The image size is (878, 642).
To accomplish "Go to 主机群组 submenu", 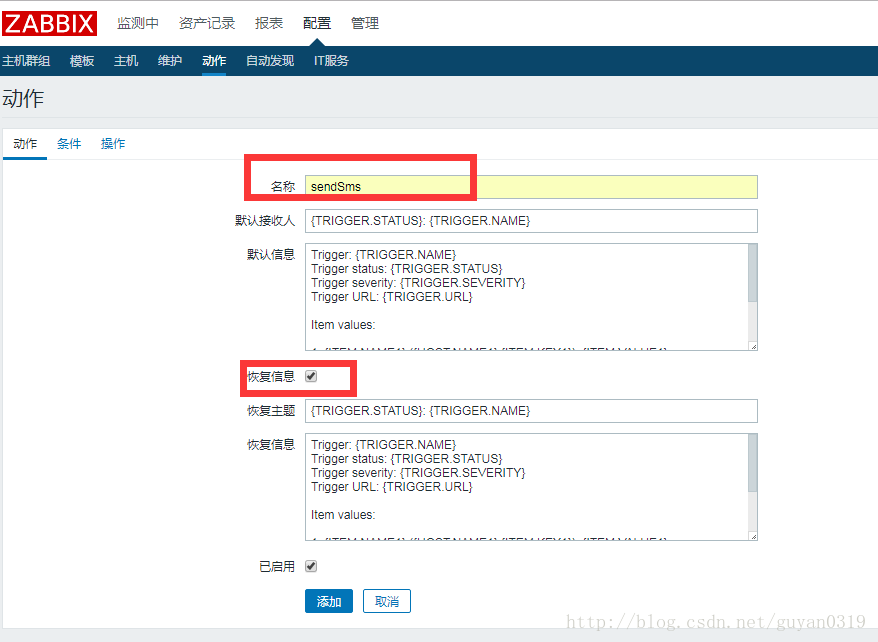I will click(x=26, y=60).
